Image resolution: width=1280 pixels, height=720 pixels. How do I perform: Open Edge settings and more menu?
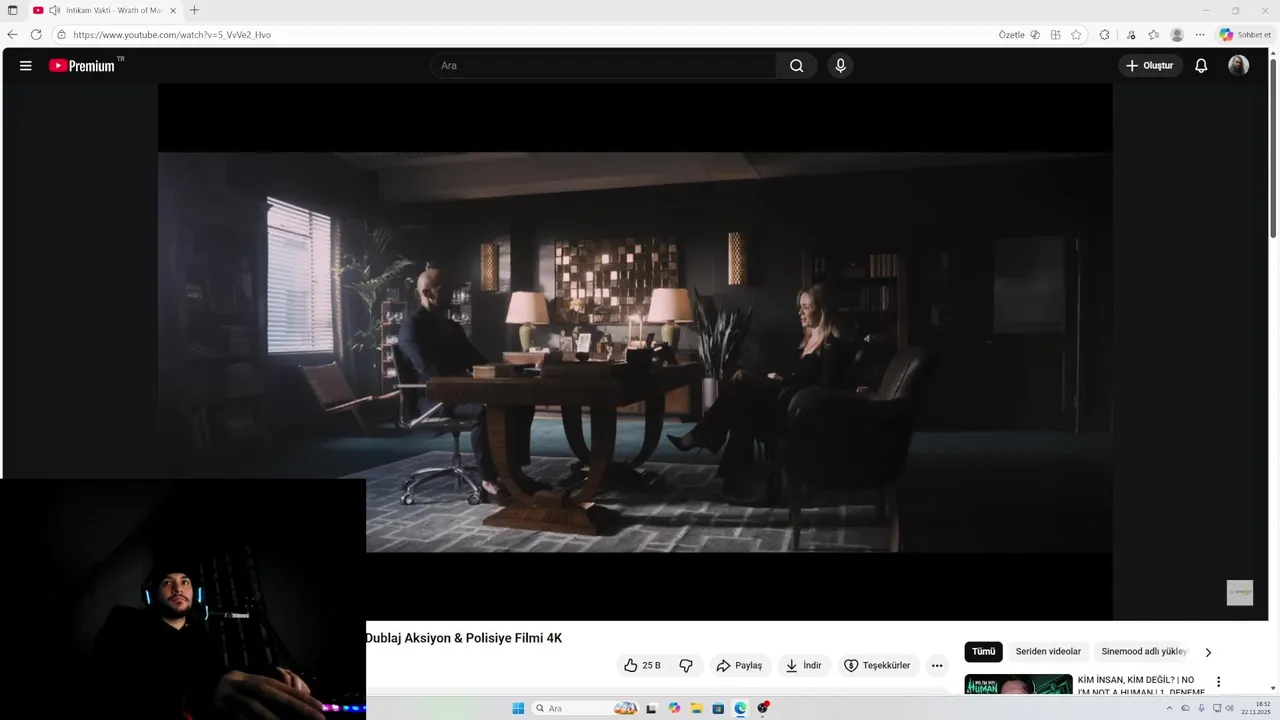[x=1200, y=35]
